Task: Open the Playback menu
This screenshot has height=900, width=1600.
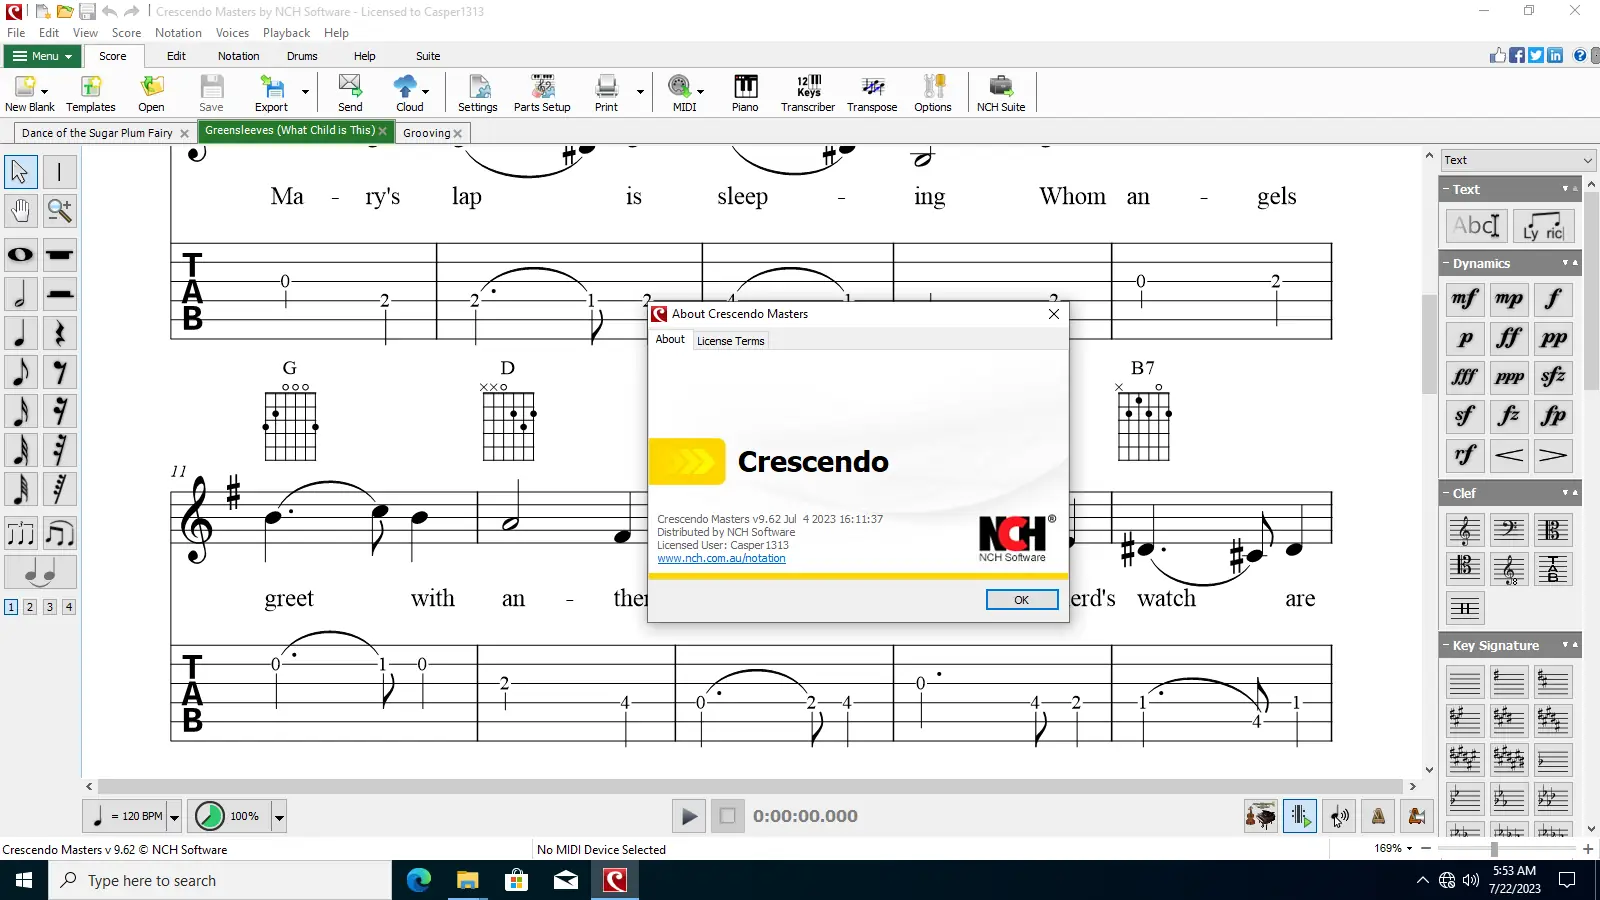Action: tap(286, 33)
